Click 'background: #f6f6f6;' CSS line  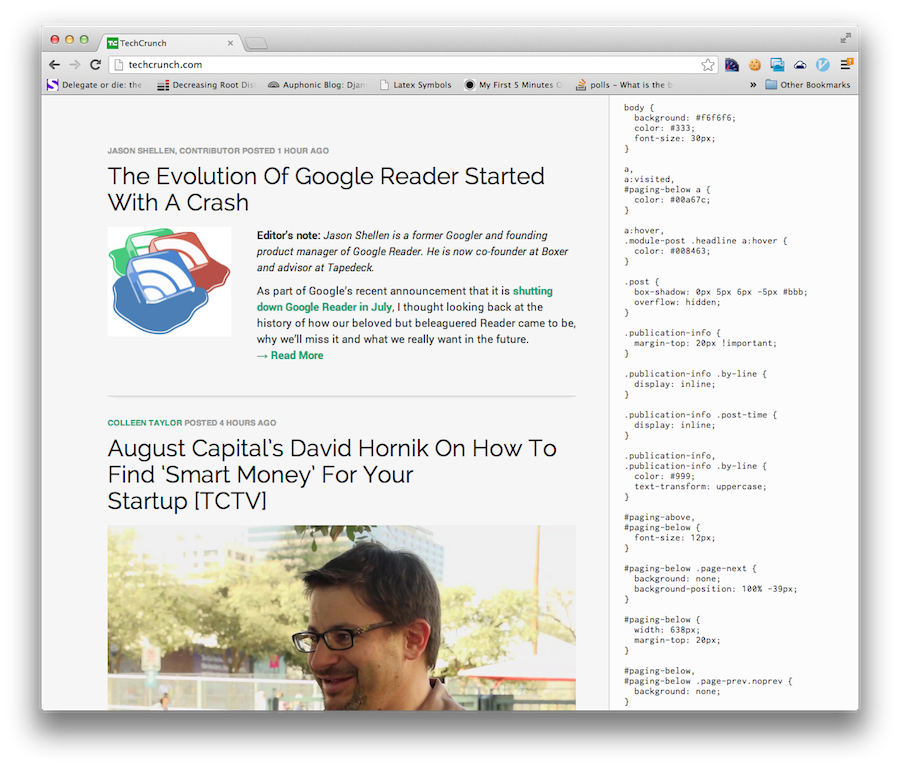685,118
